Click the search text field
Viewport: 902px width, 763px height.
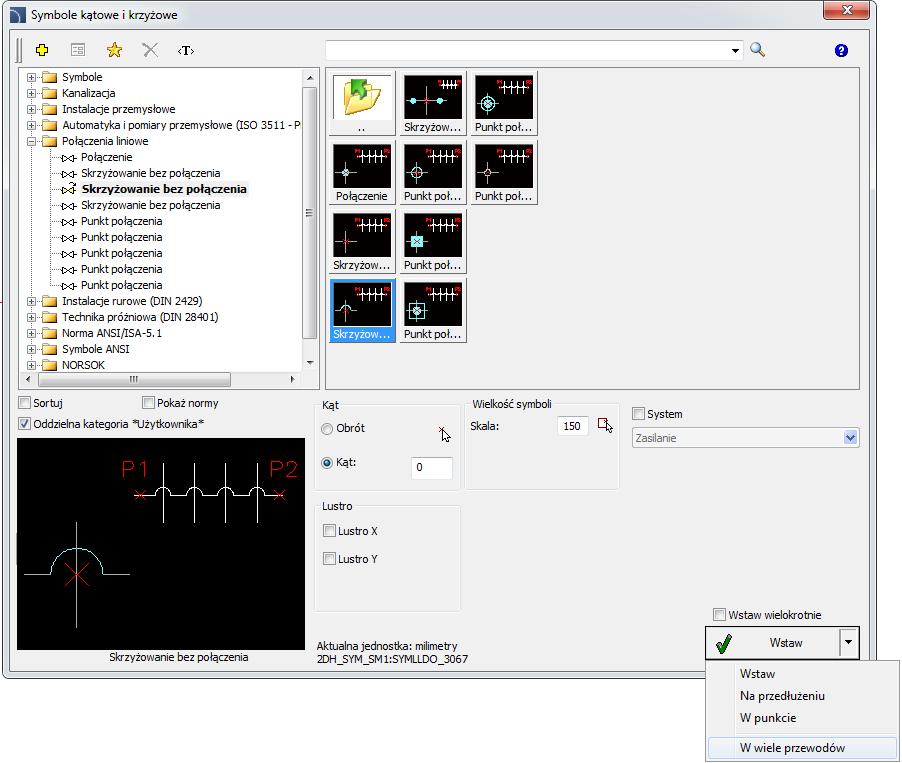528,51
